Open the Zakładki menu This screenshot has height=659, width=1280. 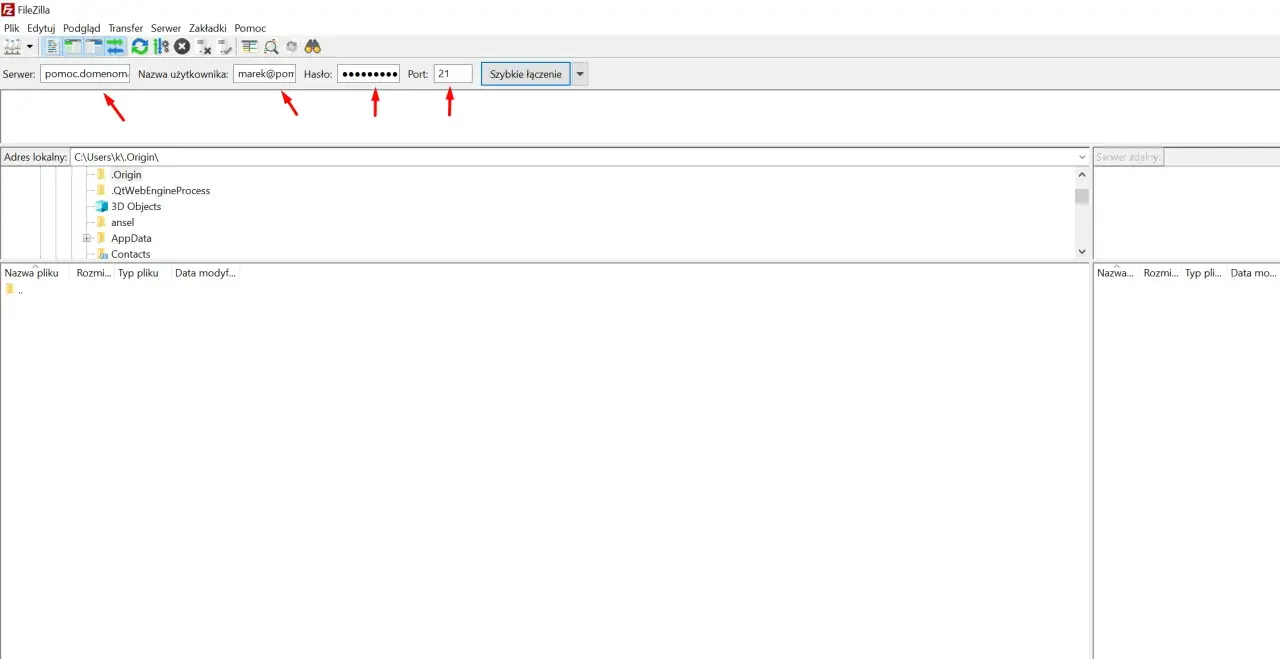point(208,28)
